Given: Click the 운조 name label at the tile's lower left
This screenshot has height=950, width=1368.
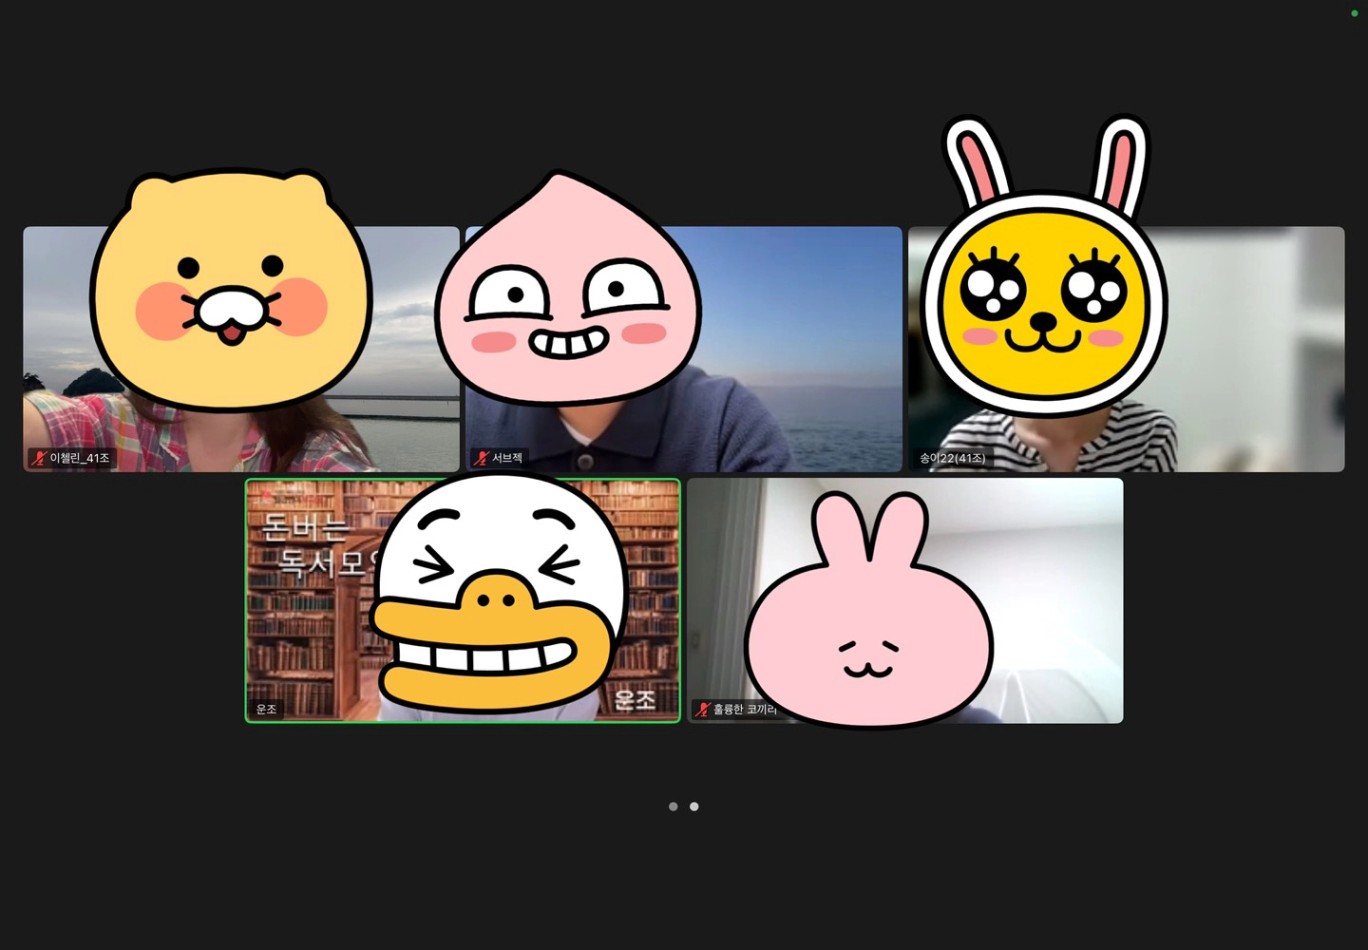Looking at the screenshot, I should click(x=266, y=710).
